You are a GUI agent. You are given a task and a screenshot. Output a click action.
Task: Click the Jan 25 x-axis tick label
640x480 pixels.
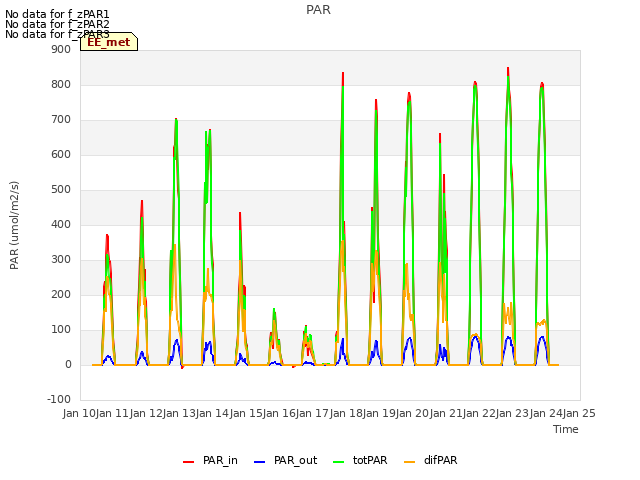coord(579,413)
